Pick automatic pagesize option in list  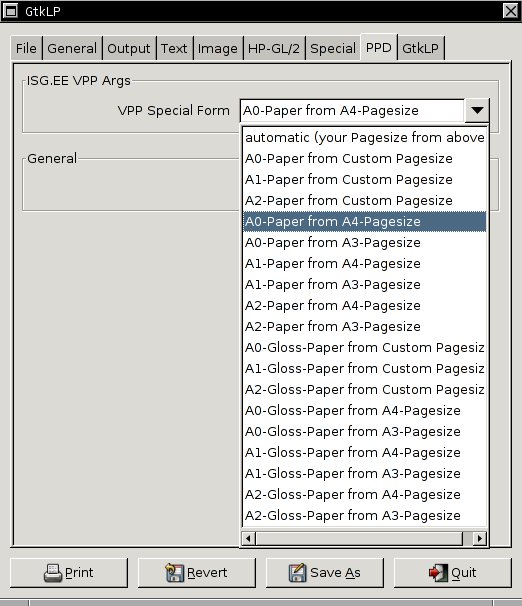click(x=364, y=138)
